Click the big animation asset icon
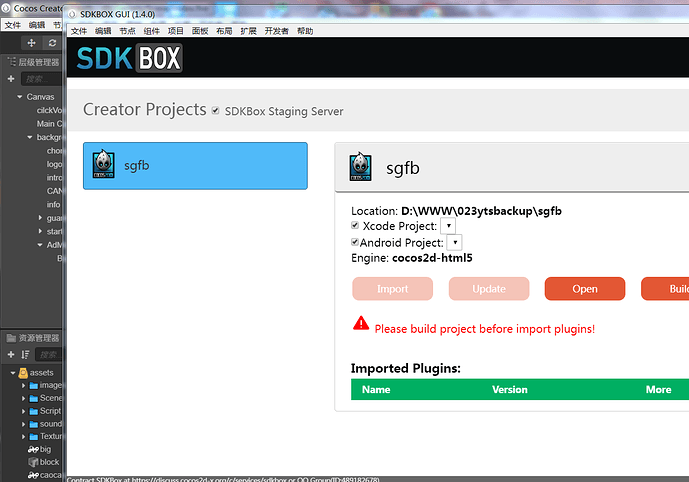This screenshot has width=689, height=482. point(33,449)
